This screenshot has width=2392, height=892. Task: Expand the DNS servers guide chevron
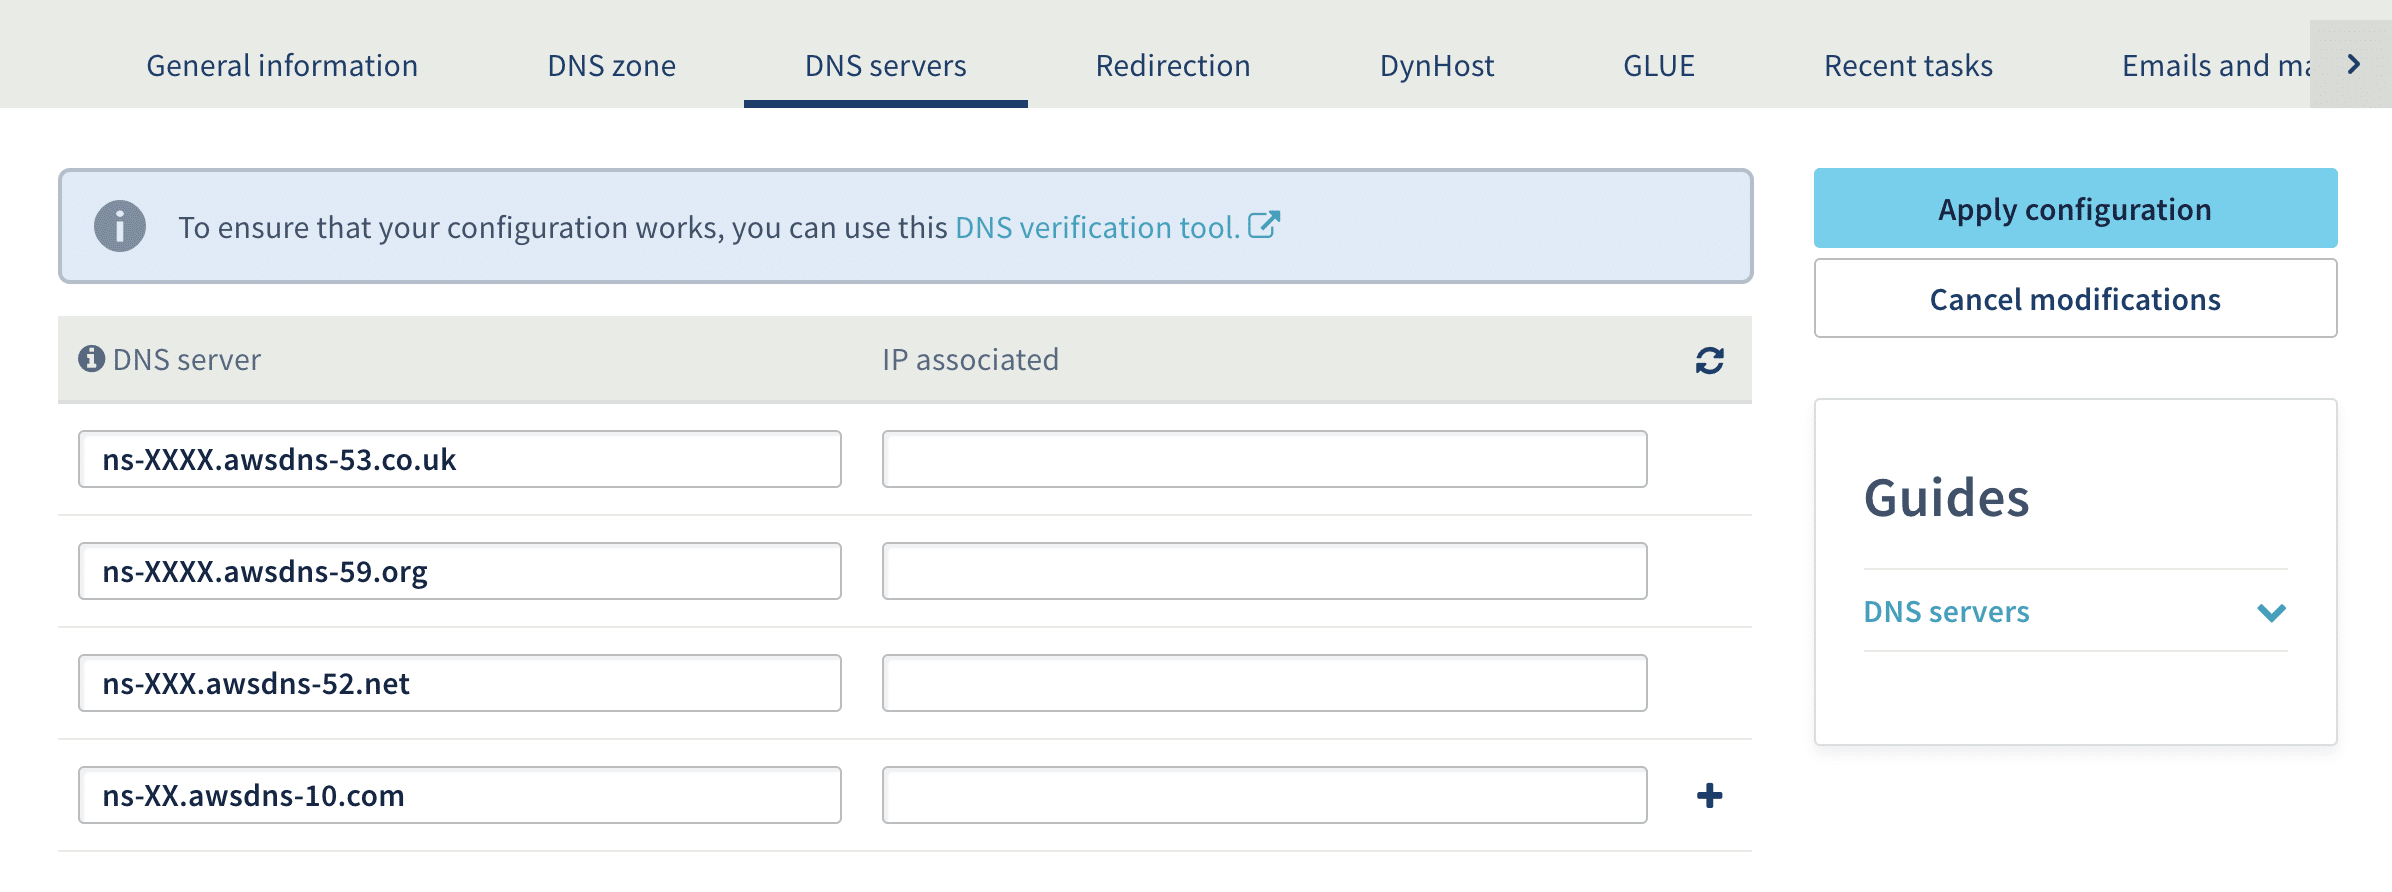point(2271,612)
